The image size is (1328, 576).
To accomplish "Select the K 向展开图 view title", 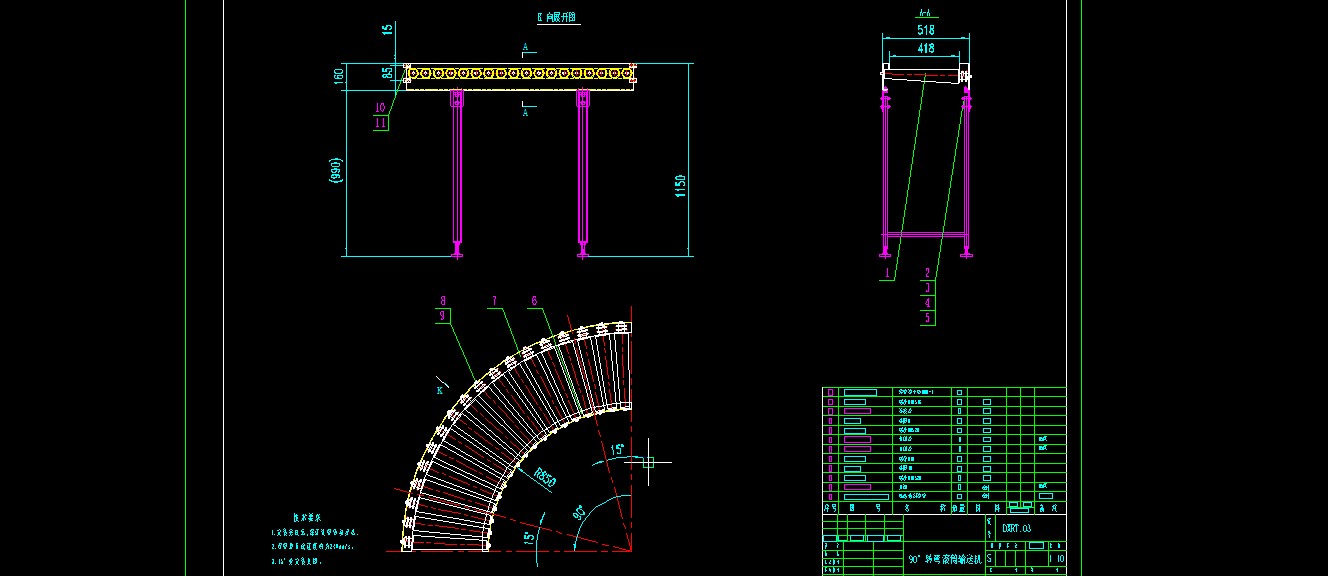I will [557, 18].
